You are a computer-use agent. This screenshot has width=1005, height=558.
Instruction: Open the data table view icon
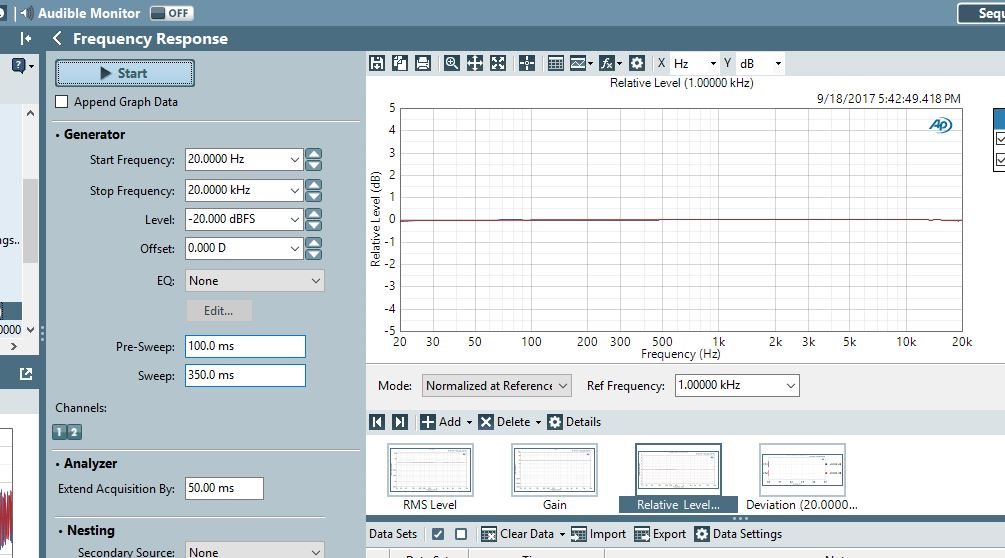coord(556,63)
